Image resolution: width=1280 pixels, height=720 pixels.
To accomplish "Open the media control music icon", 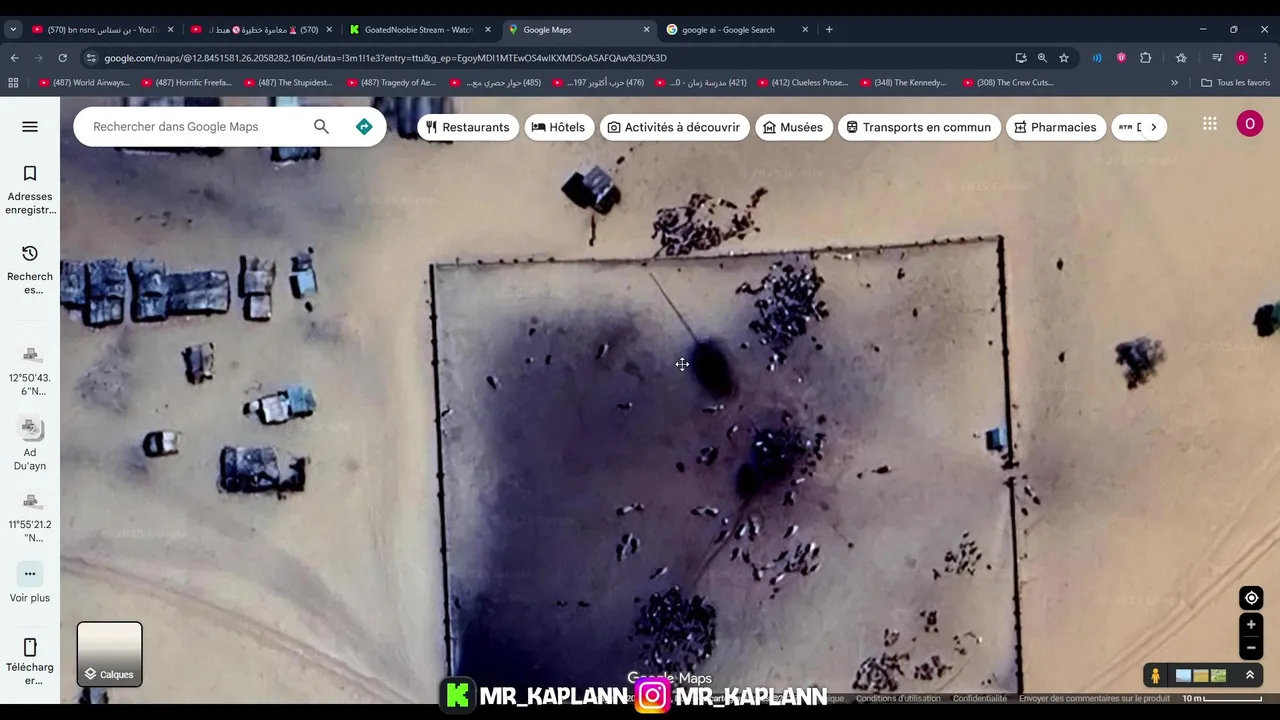I will 1217,58.
